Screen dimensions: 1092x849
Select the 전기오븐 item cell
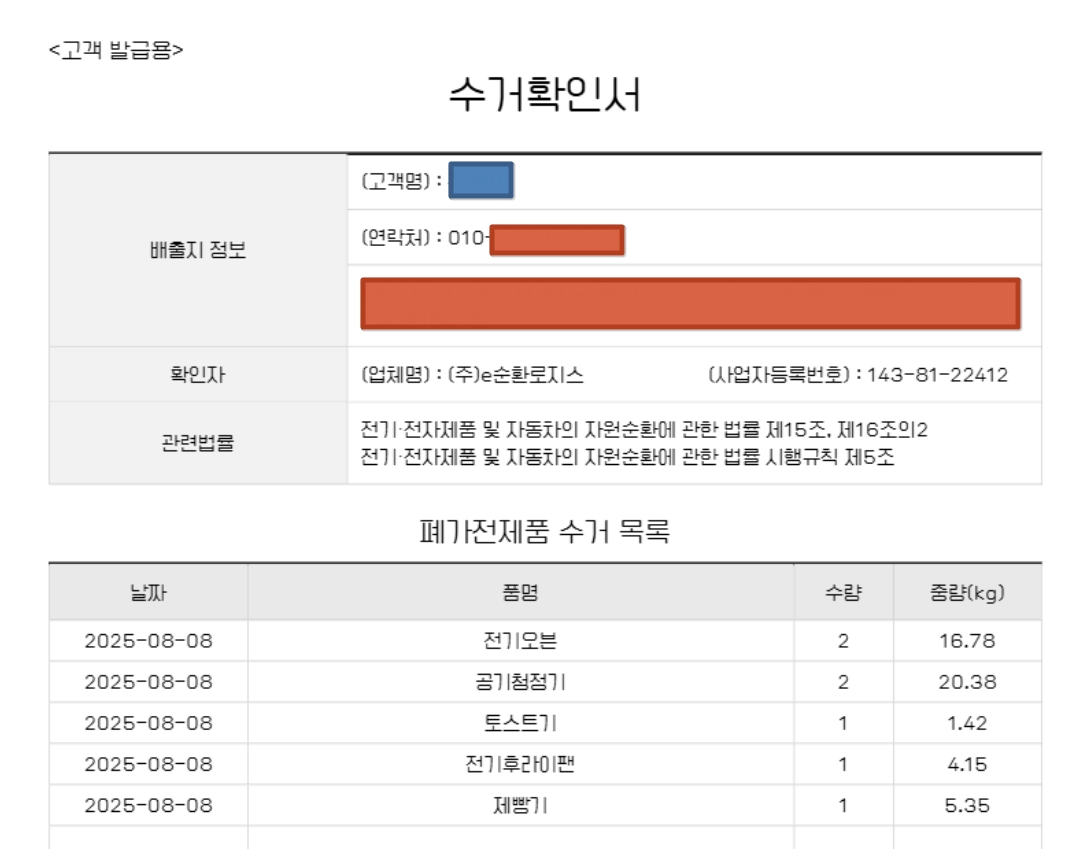[x=520, y=641]
